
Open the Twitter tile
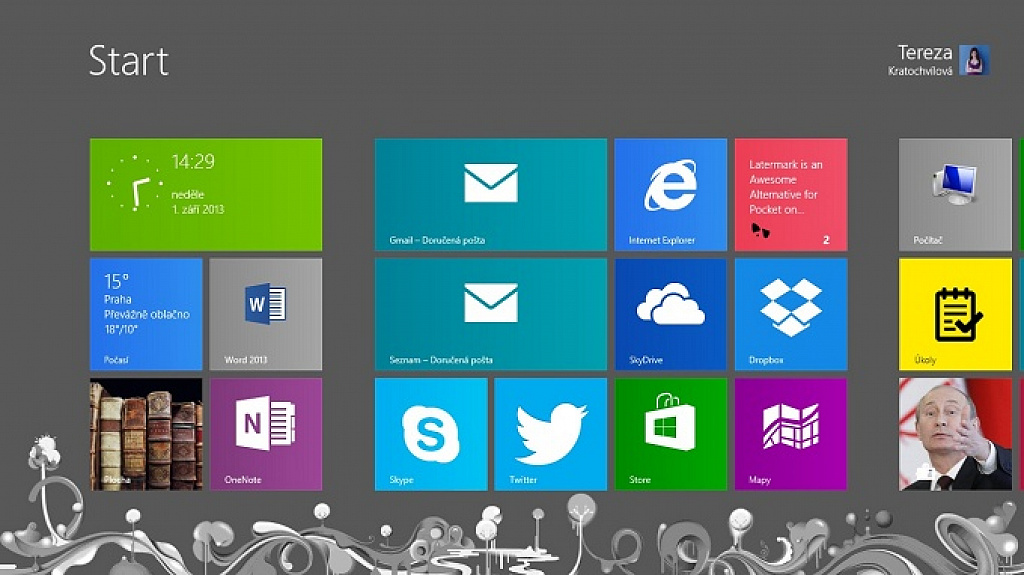[551, 435]
